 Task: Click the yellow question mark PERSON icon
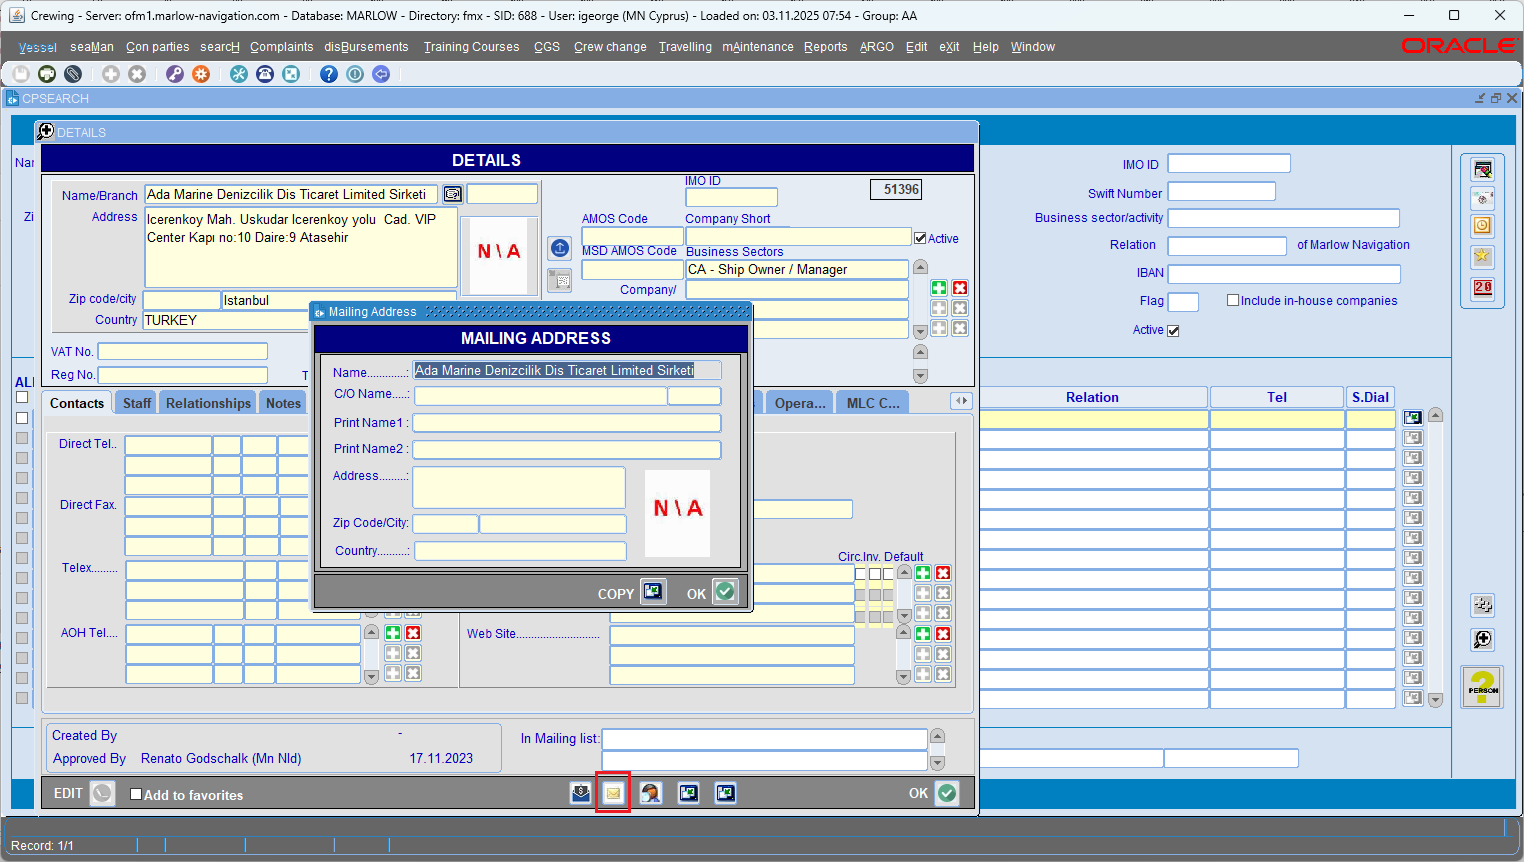(1482, 687)
